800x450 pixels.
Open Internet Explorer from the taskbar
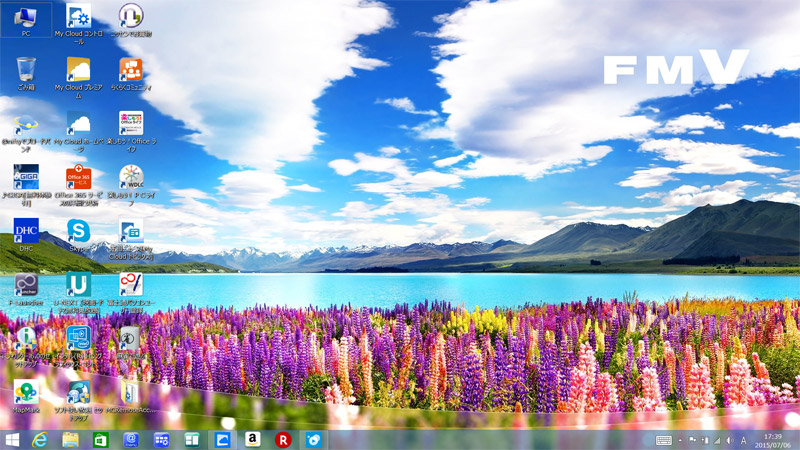pos(41,440)
